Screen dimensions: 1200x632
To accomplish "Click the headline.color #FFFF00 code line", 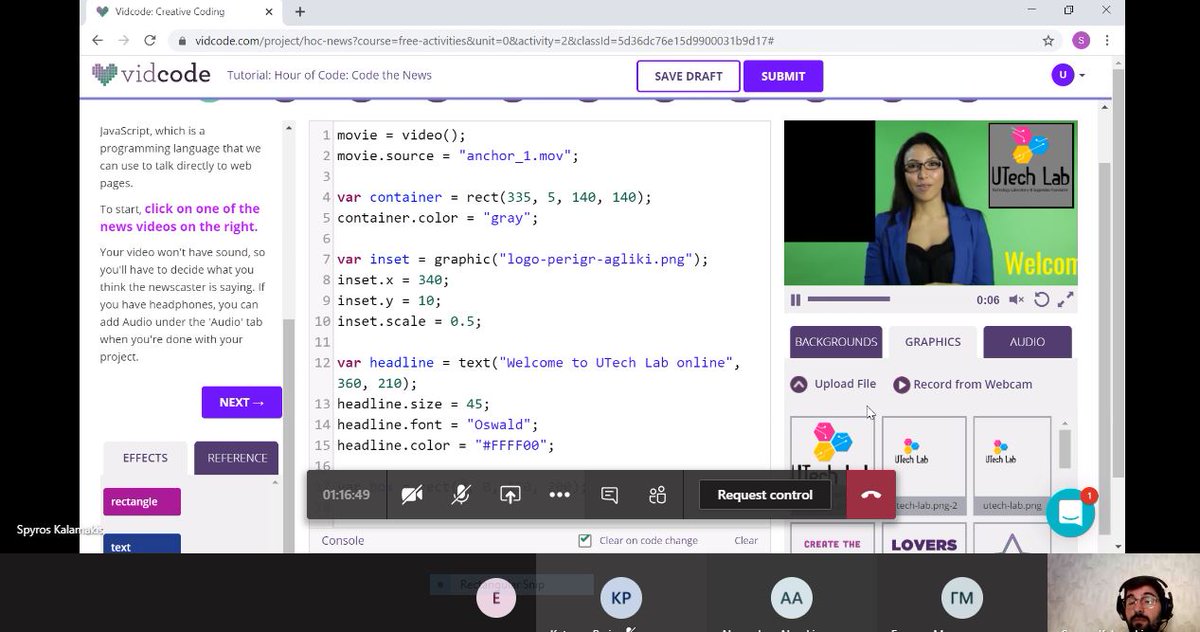I will click(445, 445).
